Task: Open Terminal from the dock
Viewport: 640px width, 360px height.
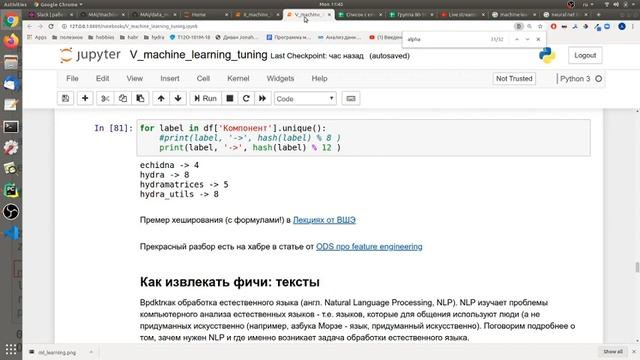Action: coord(11,127)
